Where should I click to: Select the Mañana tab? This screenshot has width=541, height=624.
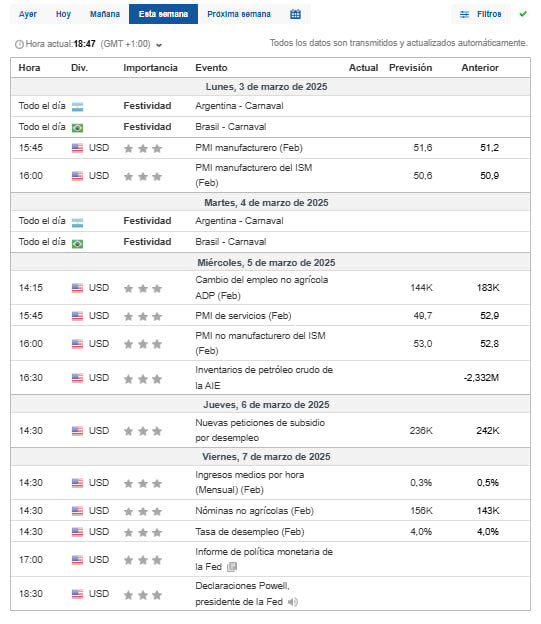click(x=105, y=14)
